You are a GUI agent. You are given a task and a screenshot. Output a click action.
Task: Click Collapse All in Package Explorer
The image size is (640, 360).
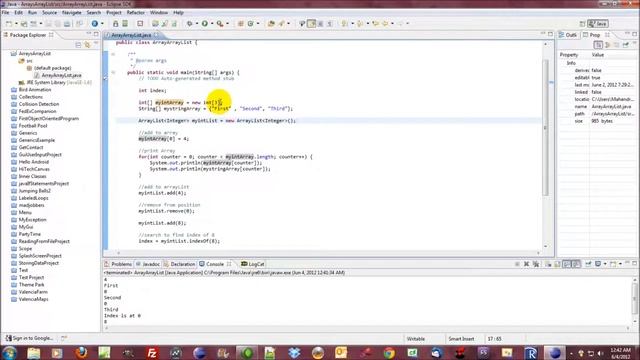[x=78, y=44]
